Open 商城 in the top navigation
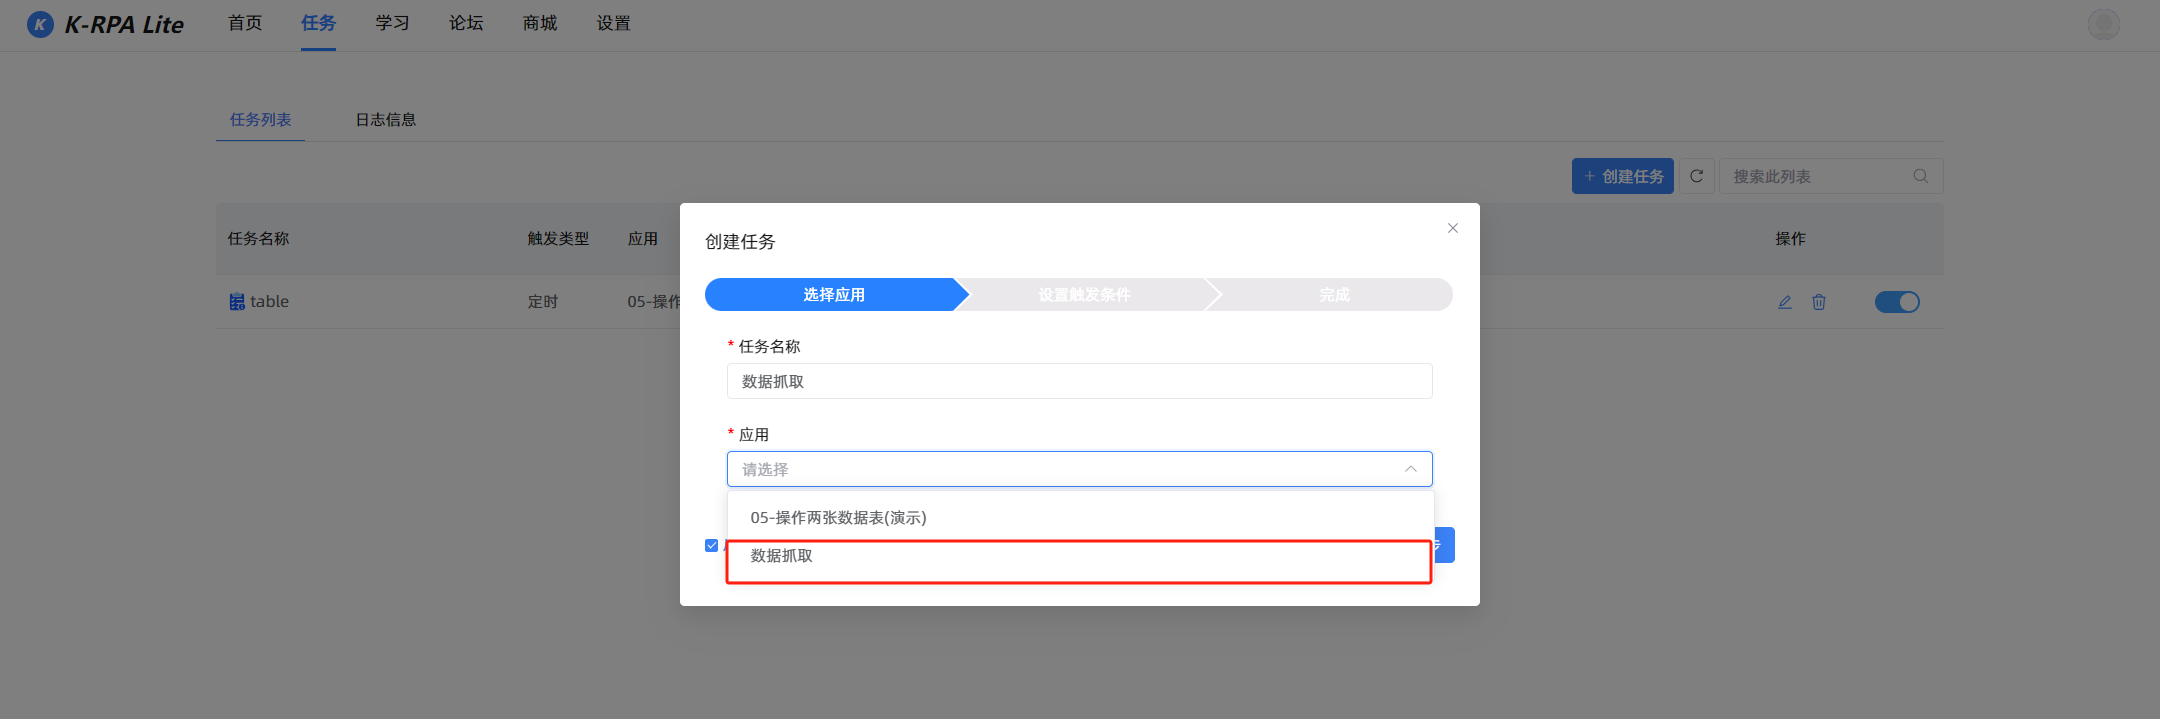 click(x=540, y=23)
